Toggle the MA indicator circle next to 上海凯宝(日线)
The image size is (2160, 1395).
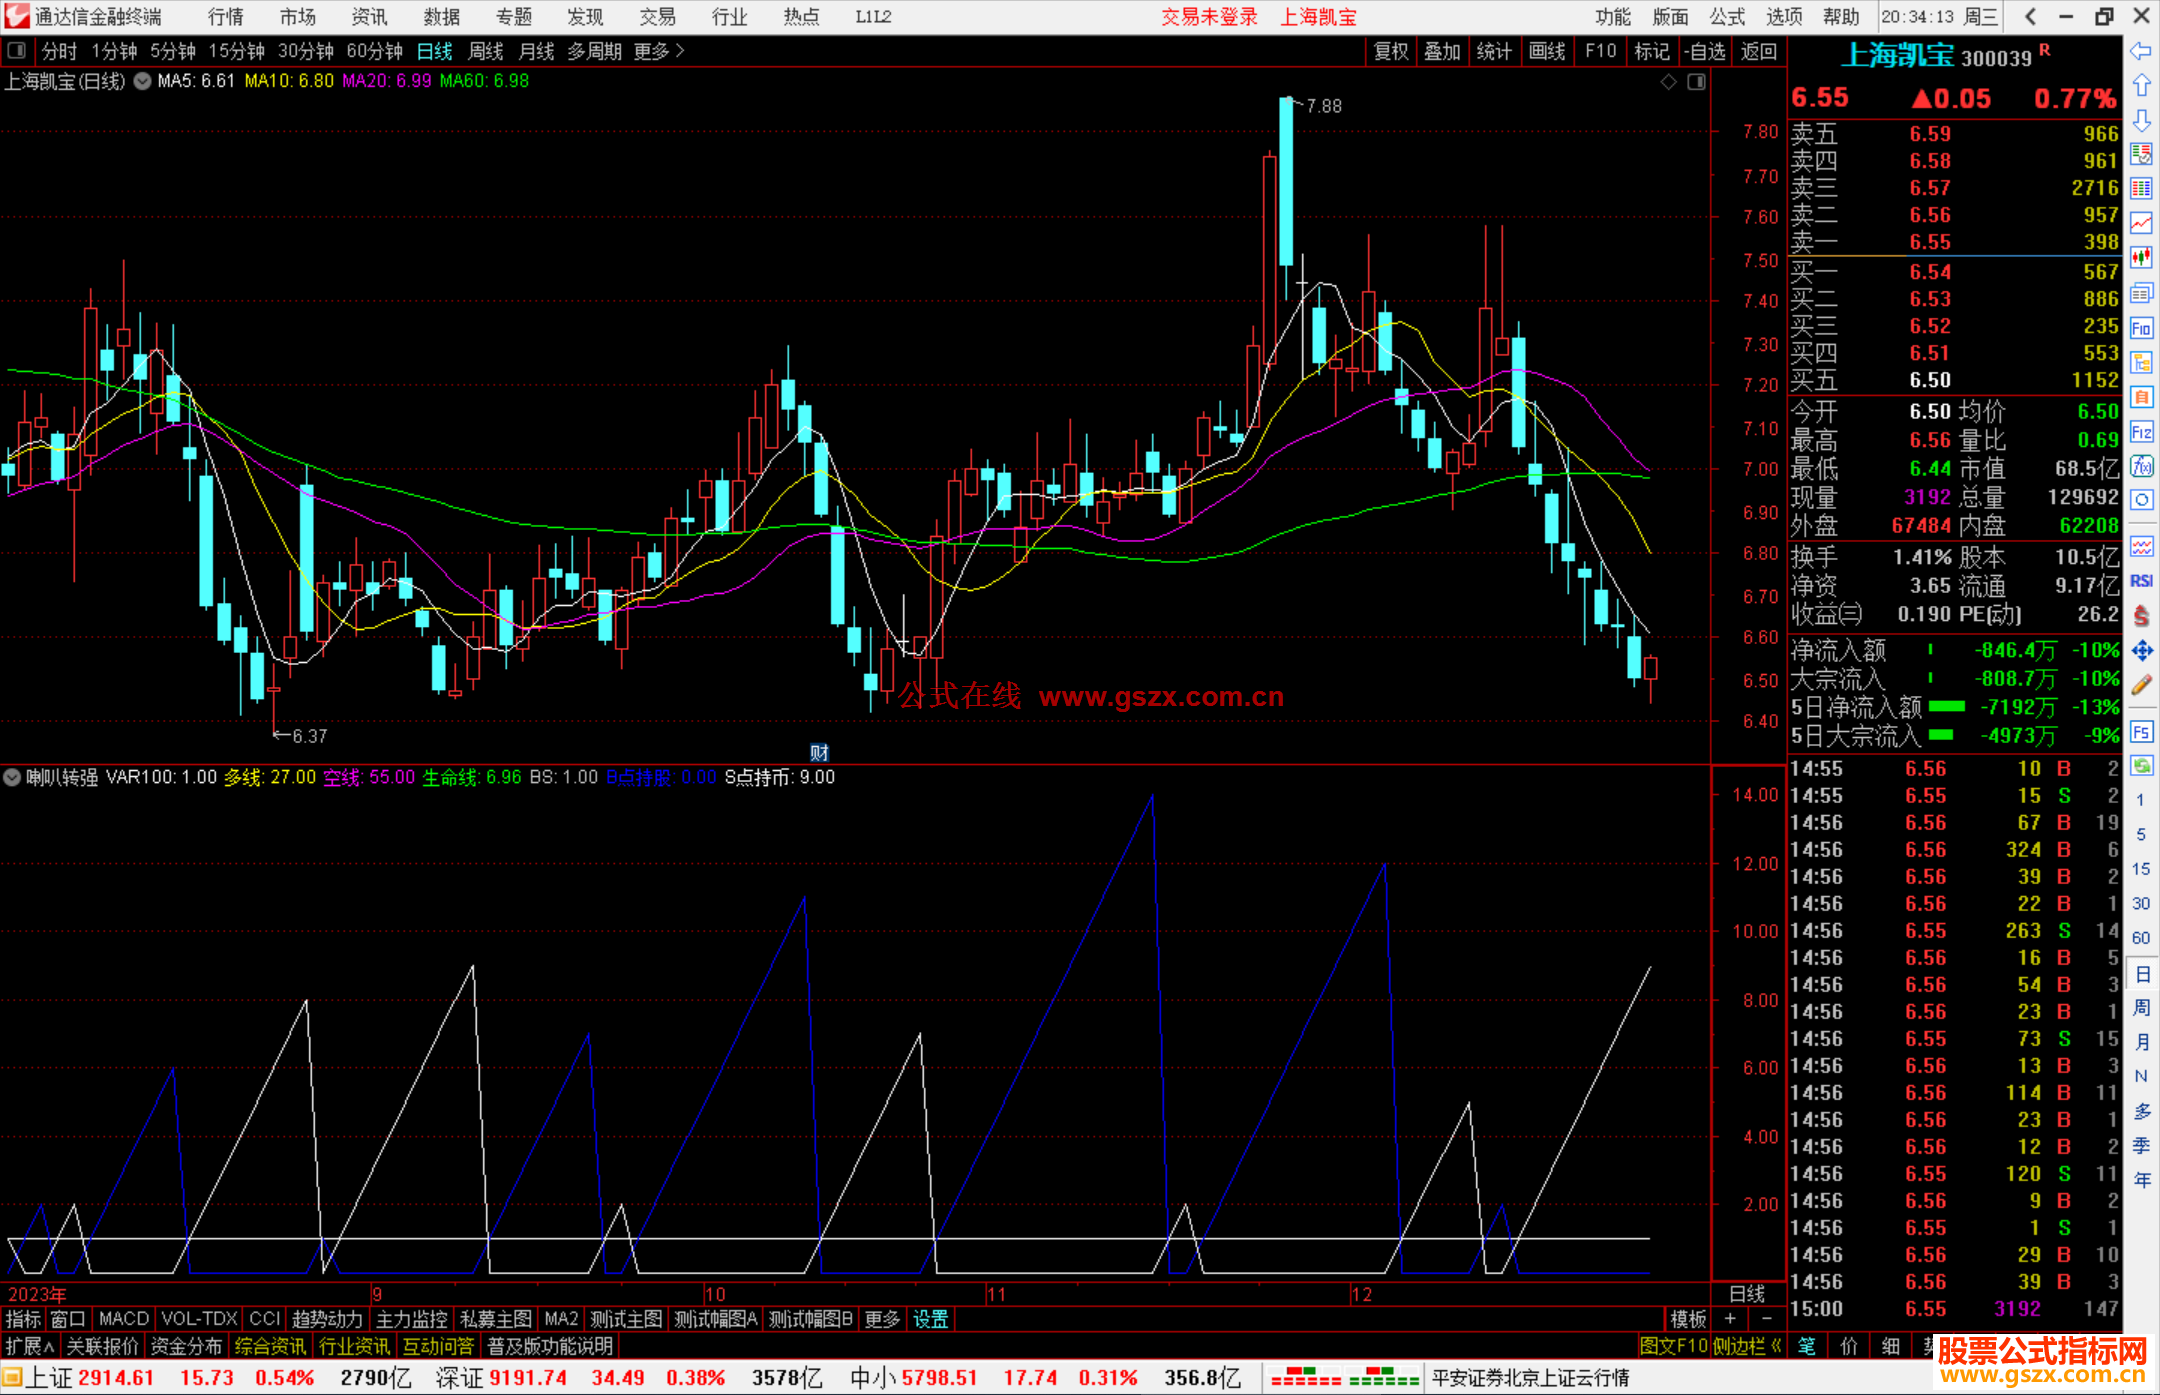(143, 81)
